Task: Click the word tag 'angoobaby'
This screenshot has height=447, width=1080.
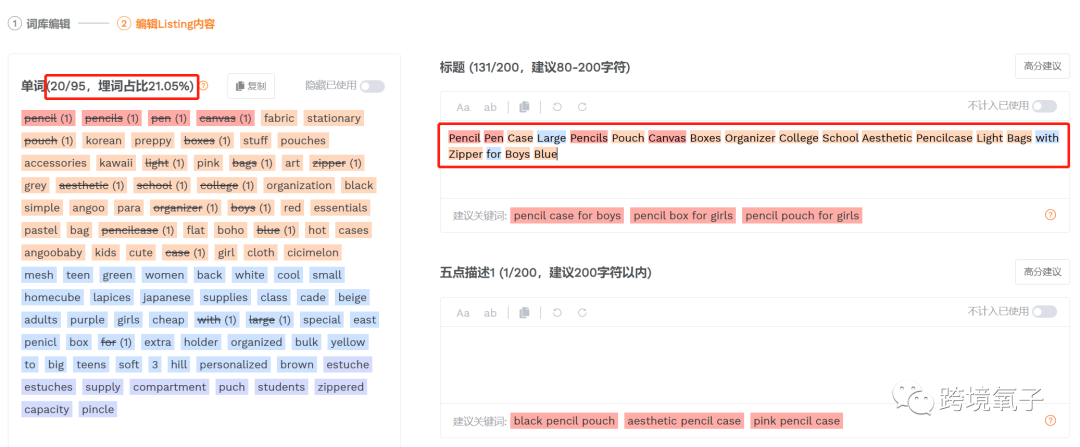Action: (54, 253)
